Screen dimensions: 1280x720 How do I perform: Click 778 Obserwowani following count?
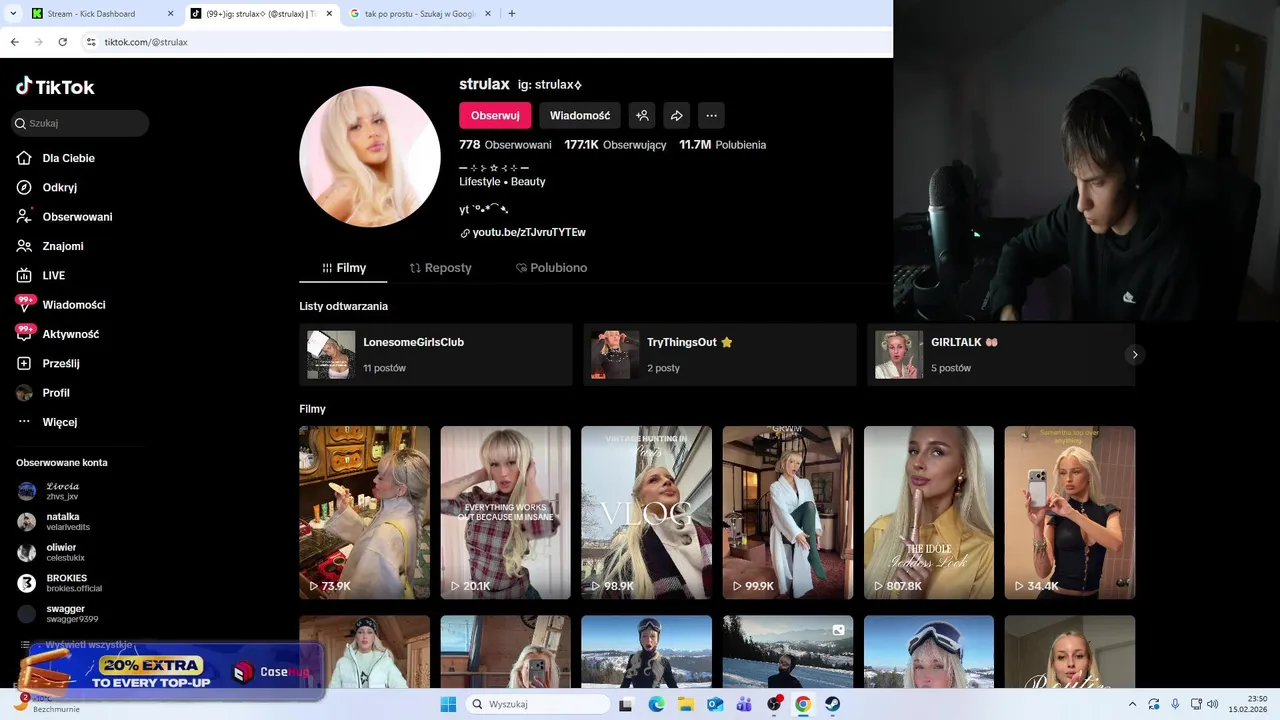click(505, 145)
